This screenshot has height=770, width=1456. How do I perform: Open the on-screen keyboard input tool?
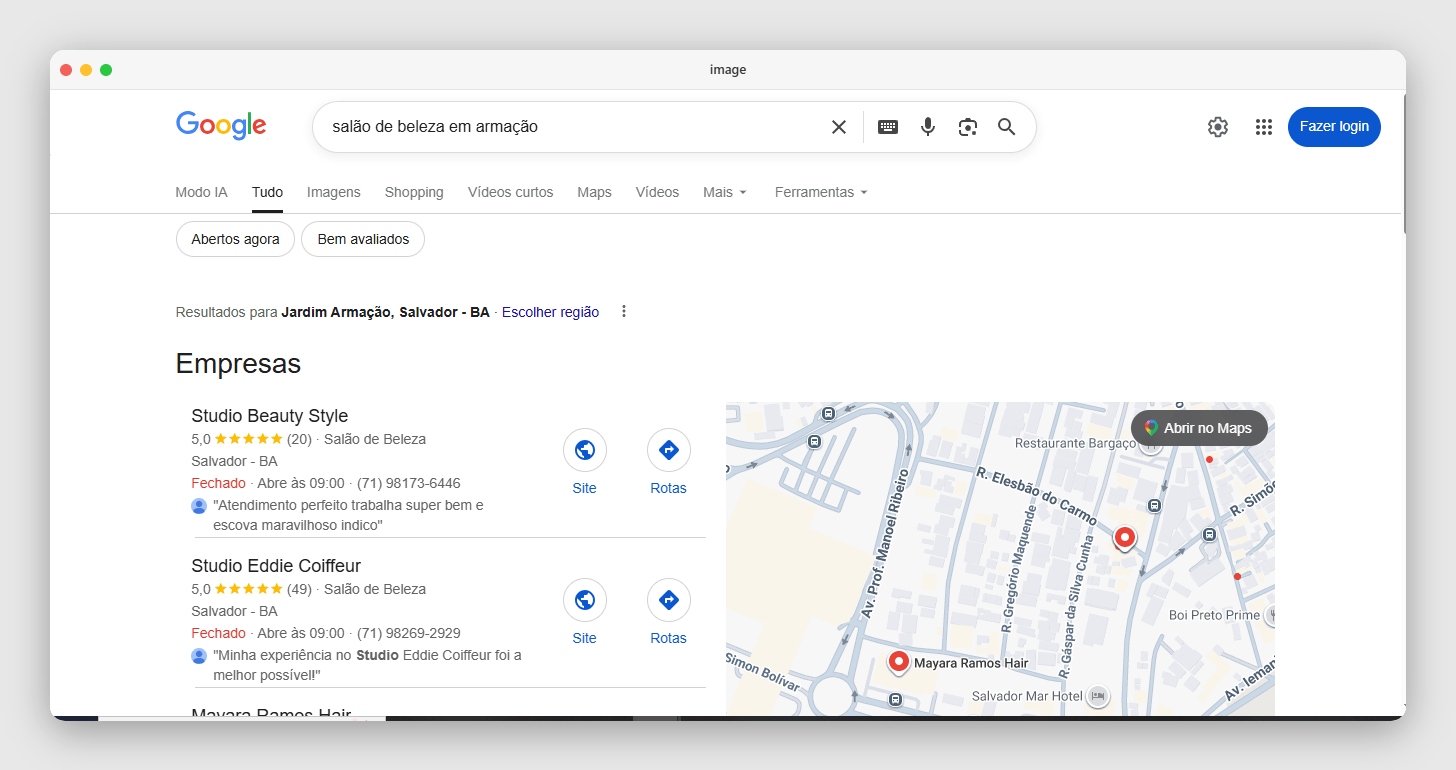pos(887,127)
